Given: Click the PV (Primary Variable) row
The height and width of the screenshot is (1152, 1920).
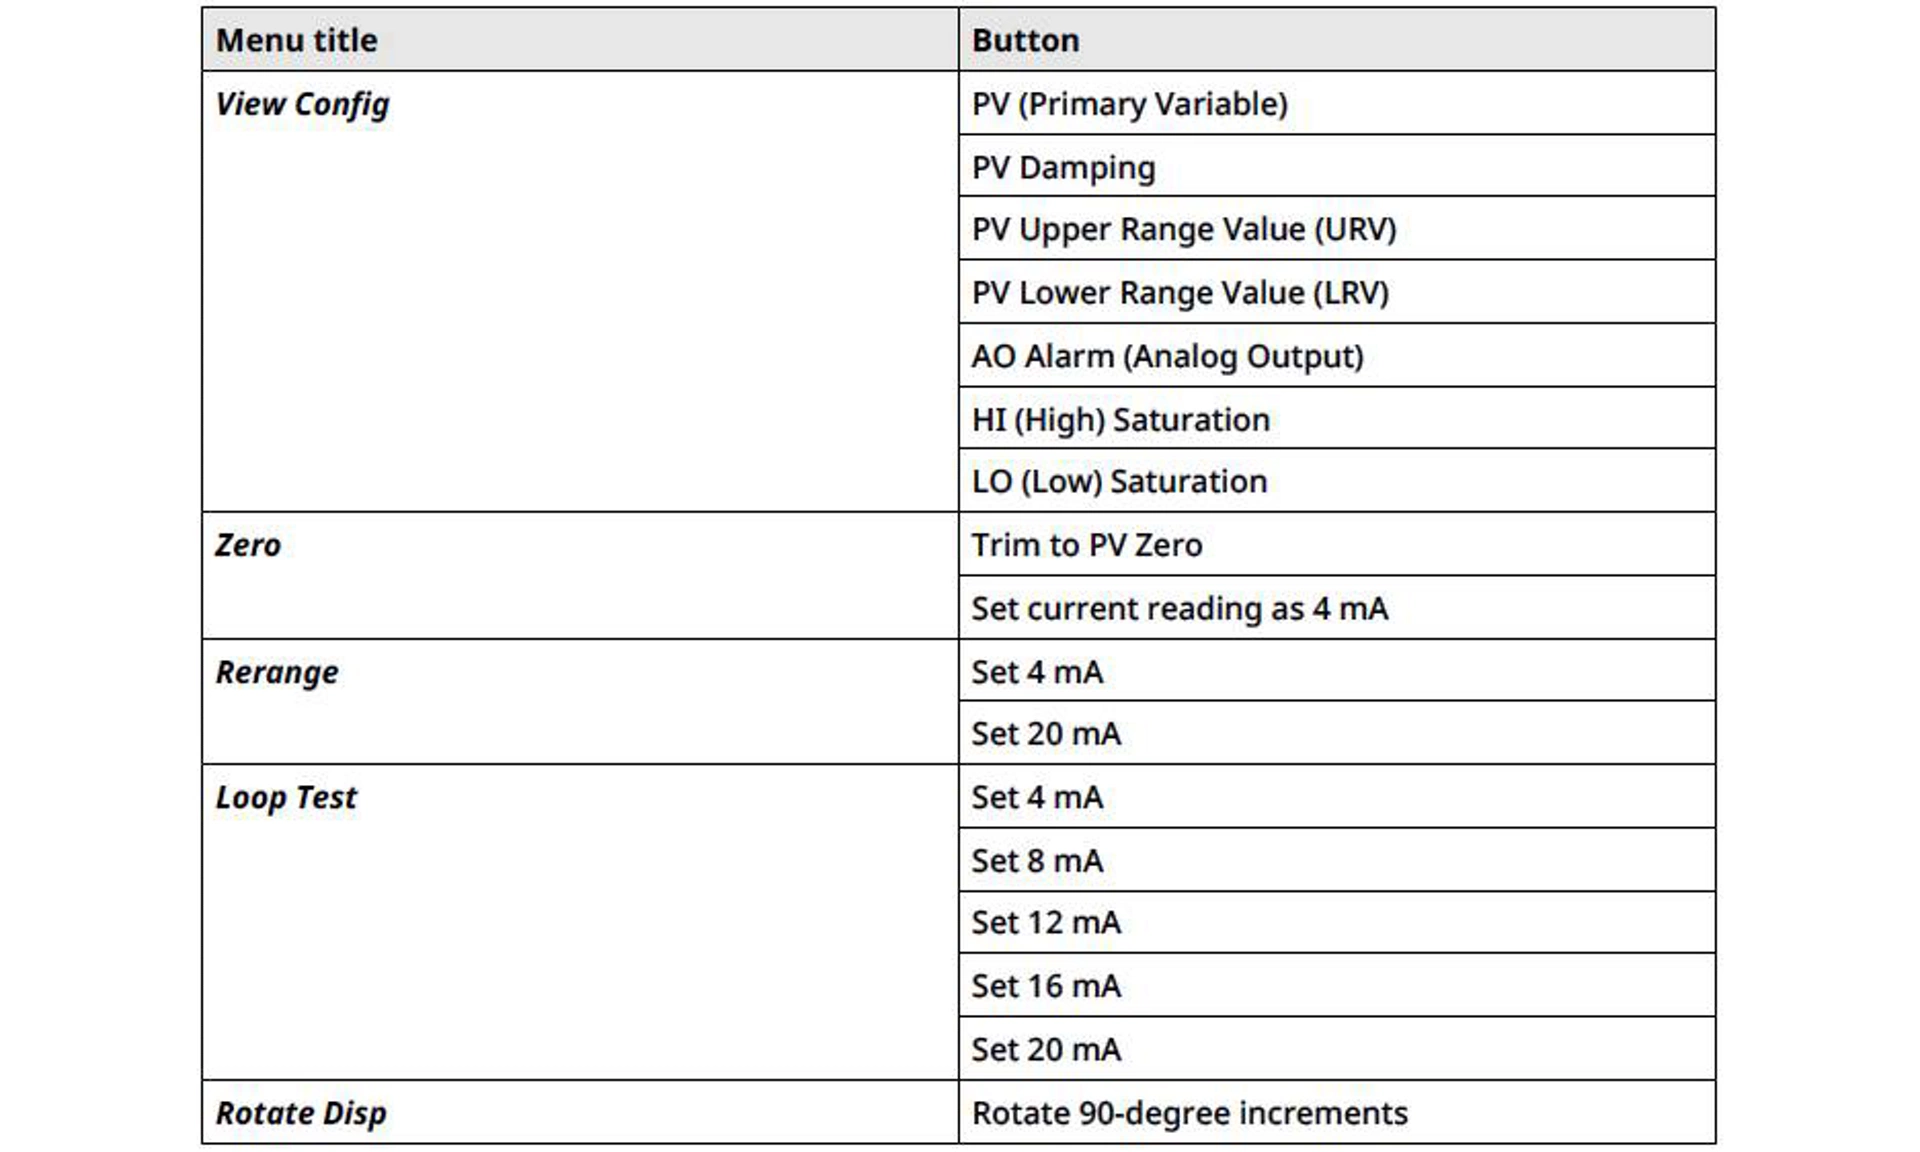Looking at the screenshot, I should coord(1337,103).
